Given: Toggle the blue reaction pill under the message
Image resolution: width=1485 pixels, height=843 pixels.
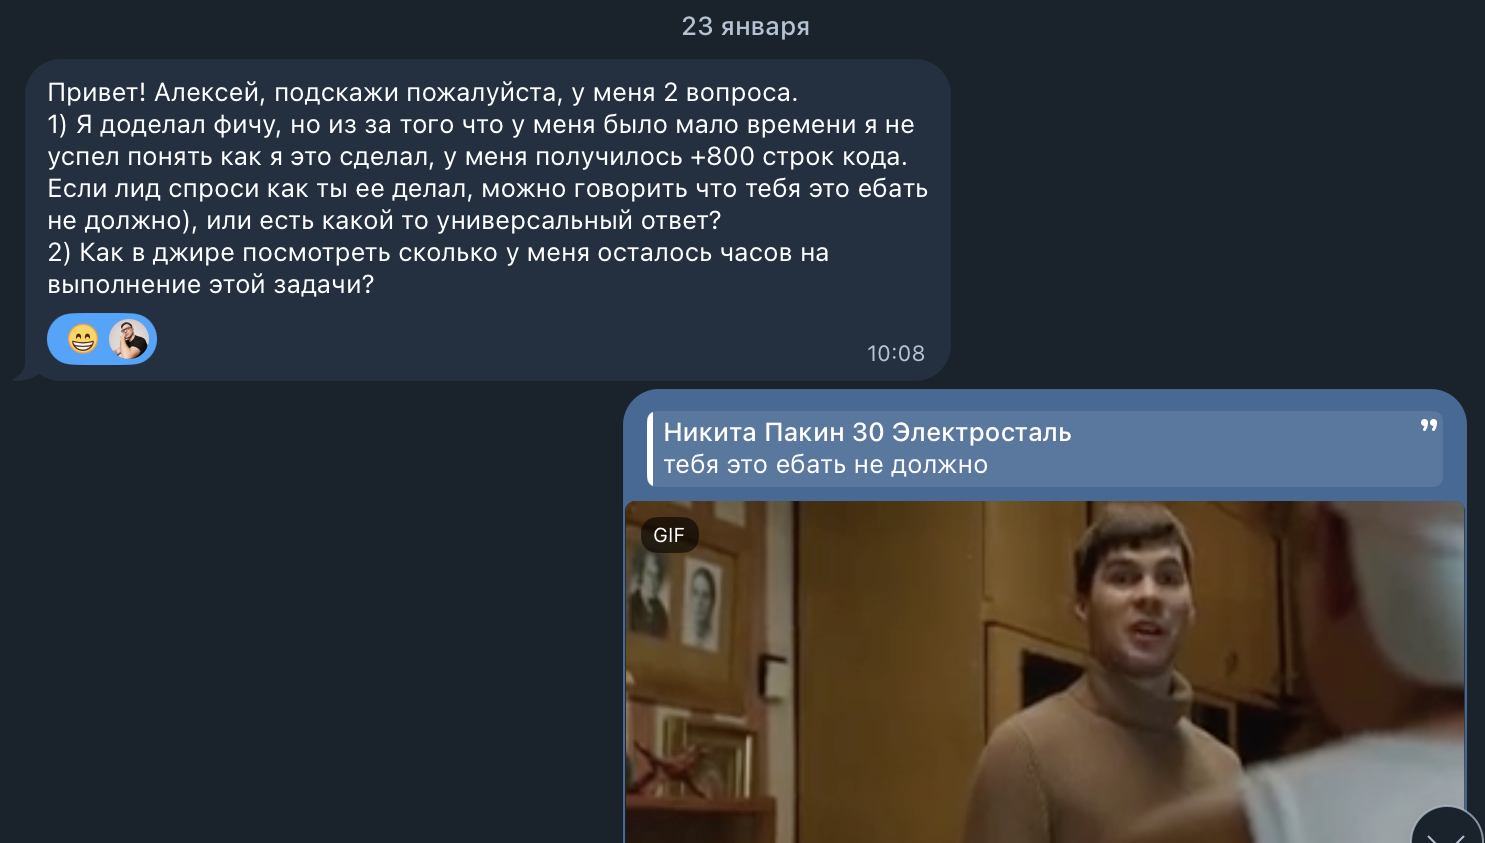Looking at the screenshot, I should [102, 339].
